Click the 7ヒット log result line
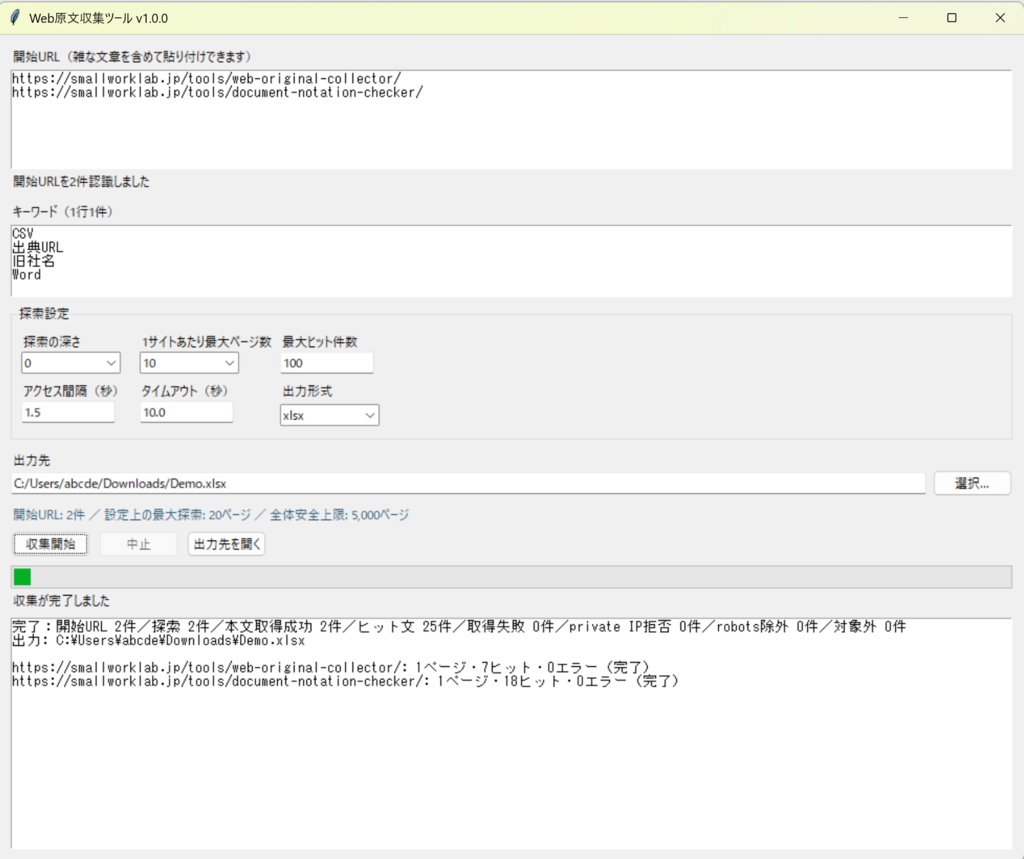 (x=331, y=668)
